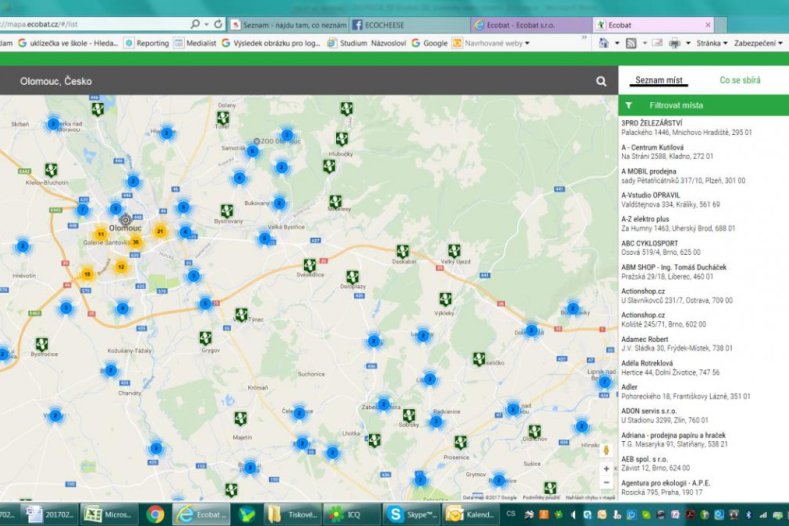Open the collection point marker at Bystročice
Screen dimensions: 789x526
41,344
